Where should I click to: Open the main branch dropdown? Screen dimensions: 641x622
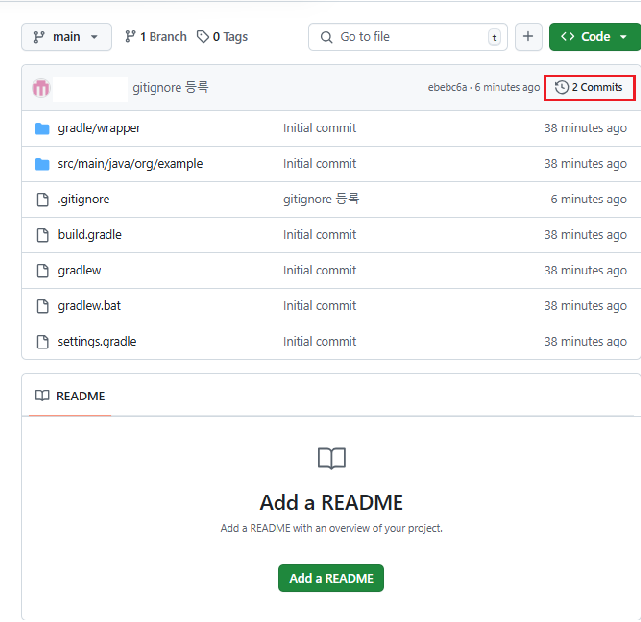click(x=66, y=37)
